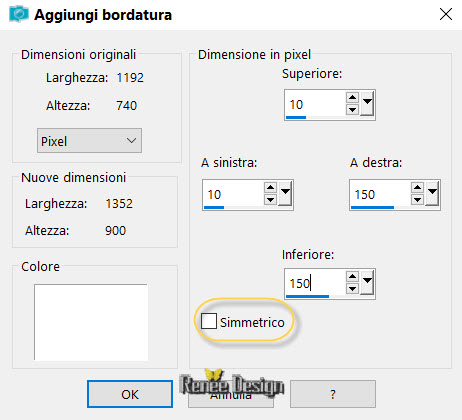Select the A destra value field showing 150

(x=380, y=194)
